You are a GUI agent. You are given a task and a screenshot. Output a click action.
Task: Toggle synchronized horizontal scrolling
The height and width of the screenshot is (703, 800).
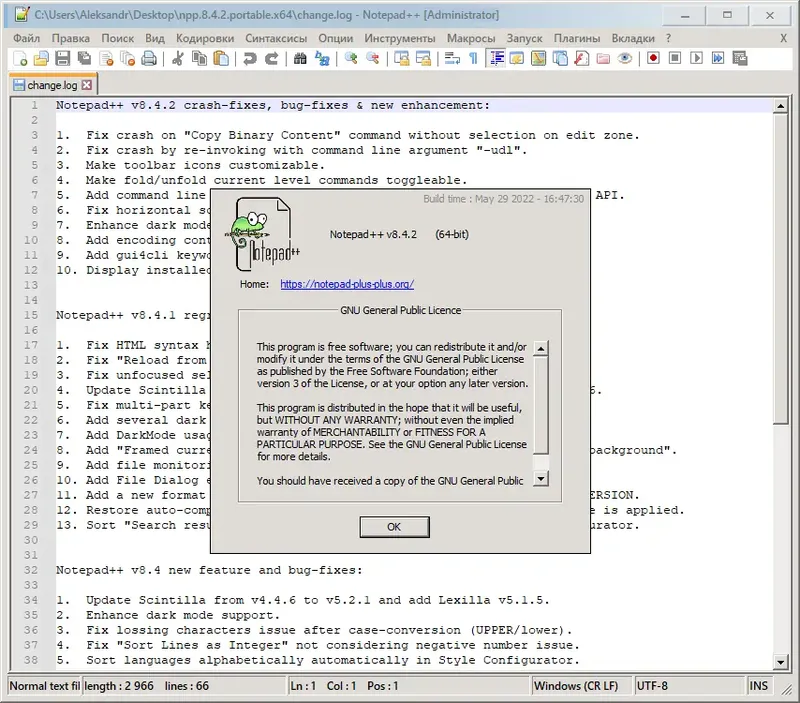tap(423, 59)
